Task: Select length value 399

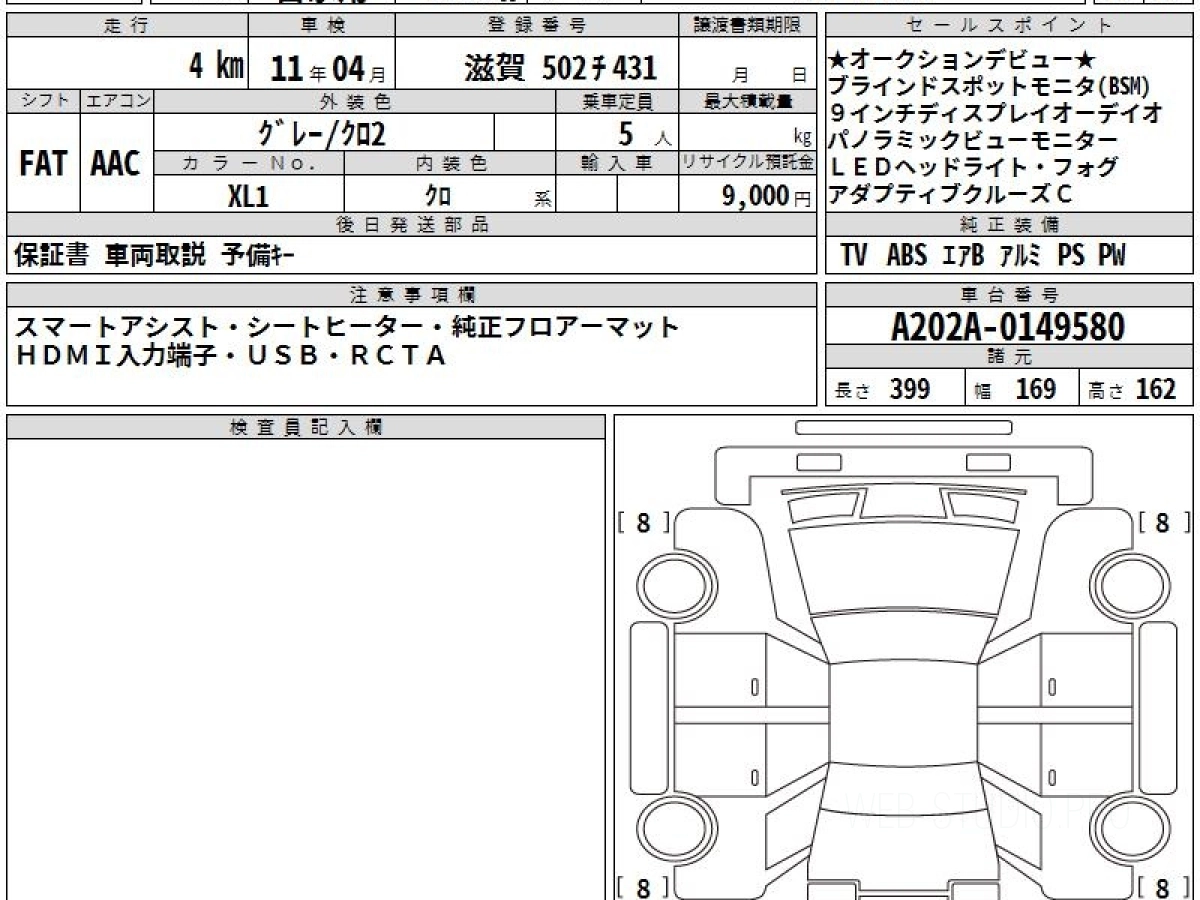Action: (910, 389)
